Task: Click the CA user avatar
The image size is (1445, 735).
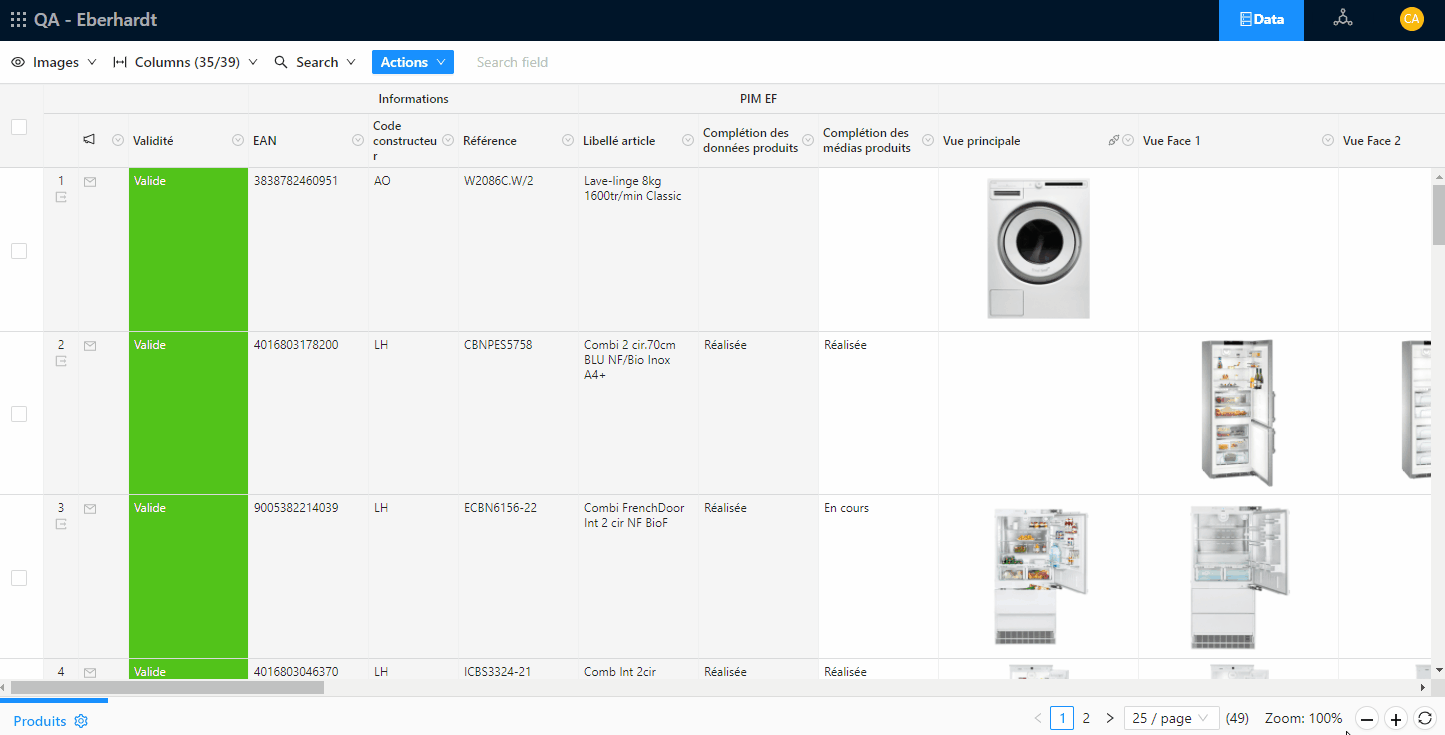Action: [x=1411, y=19]
